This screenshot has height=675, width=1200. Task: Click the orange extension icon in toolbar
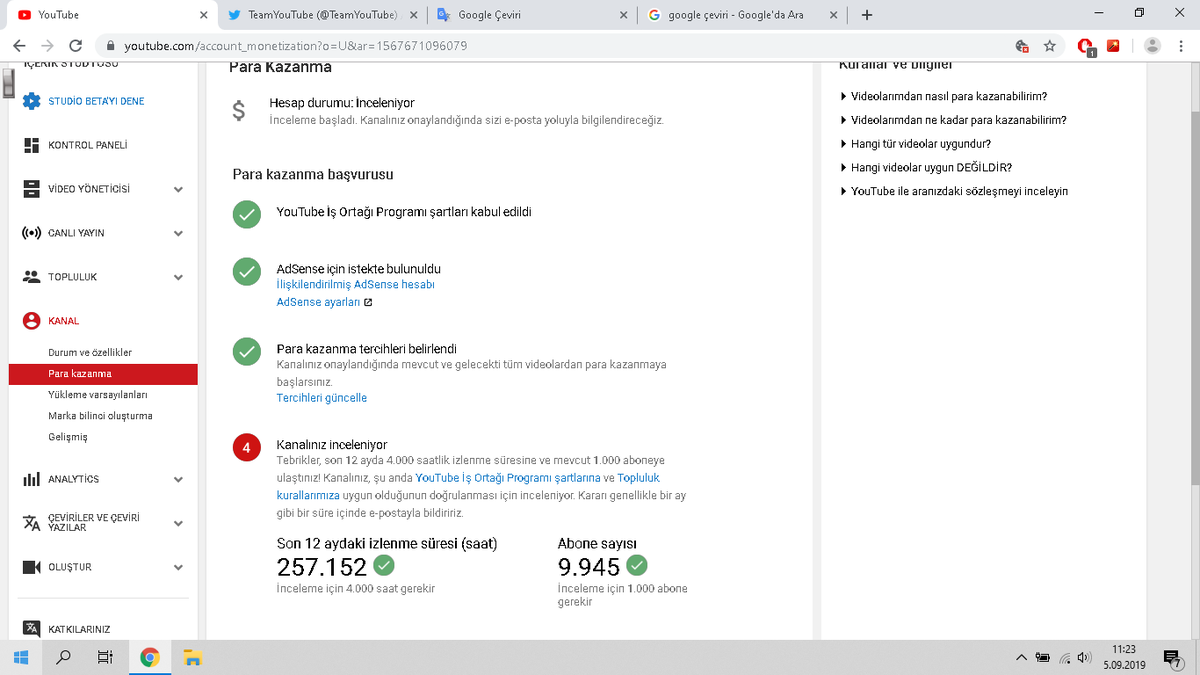coord(1113,46)
